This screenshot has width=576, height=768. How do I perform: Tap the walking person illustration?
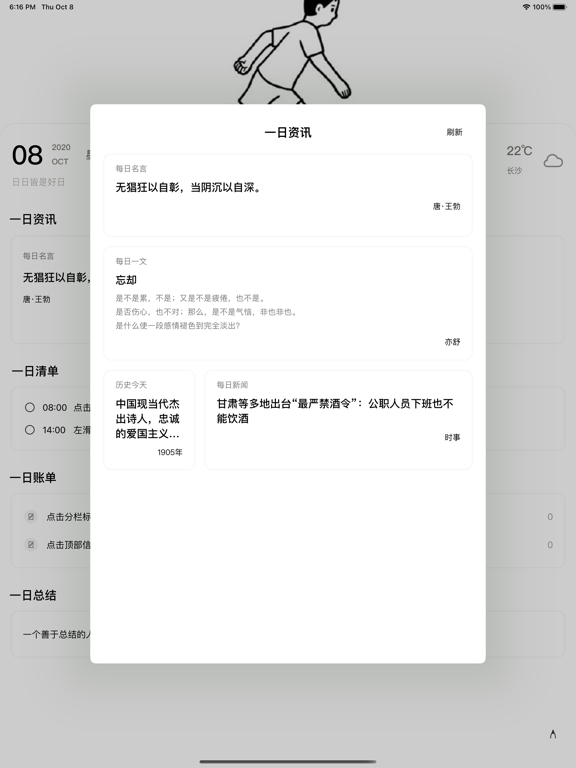pyautogui.click(x=293, y=51)
